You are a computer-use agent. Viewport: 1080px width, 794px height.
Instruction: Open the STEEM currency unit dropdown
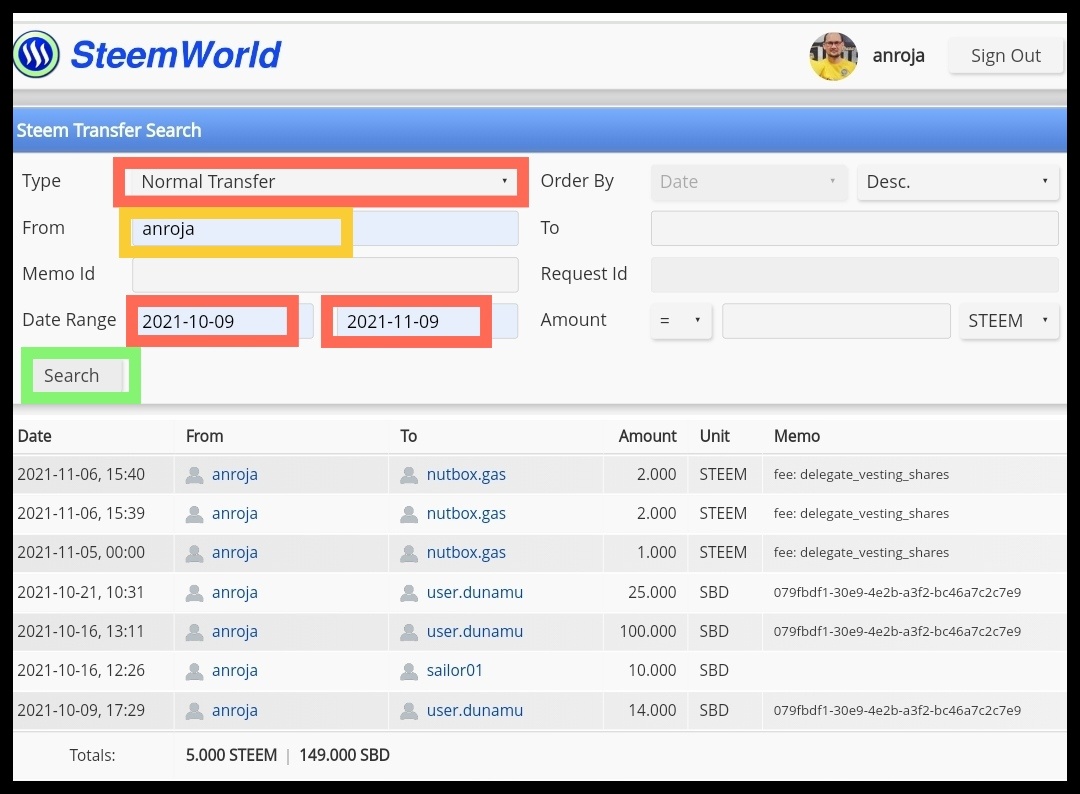[1008, 320]
